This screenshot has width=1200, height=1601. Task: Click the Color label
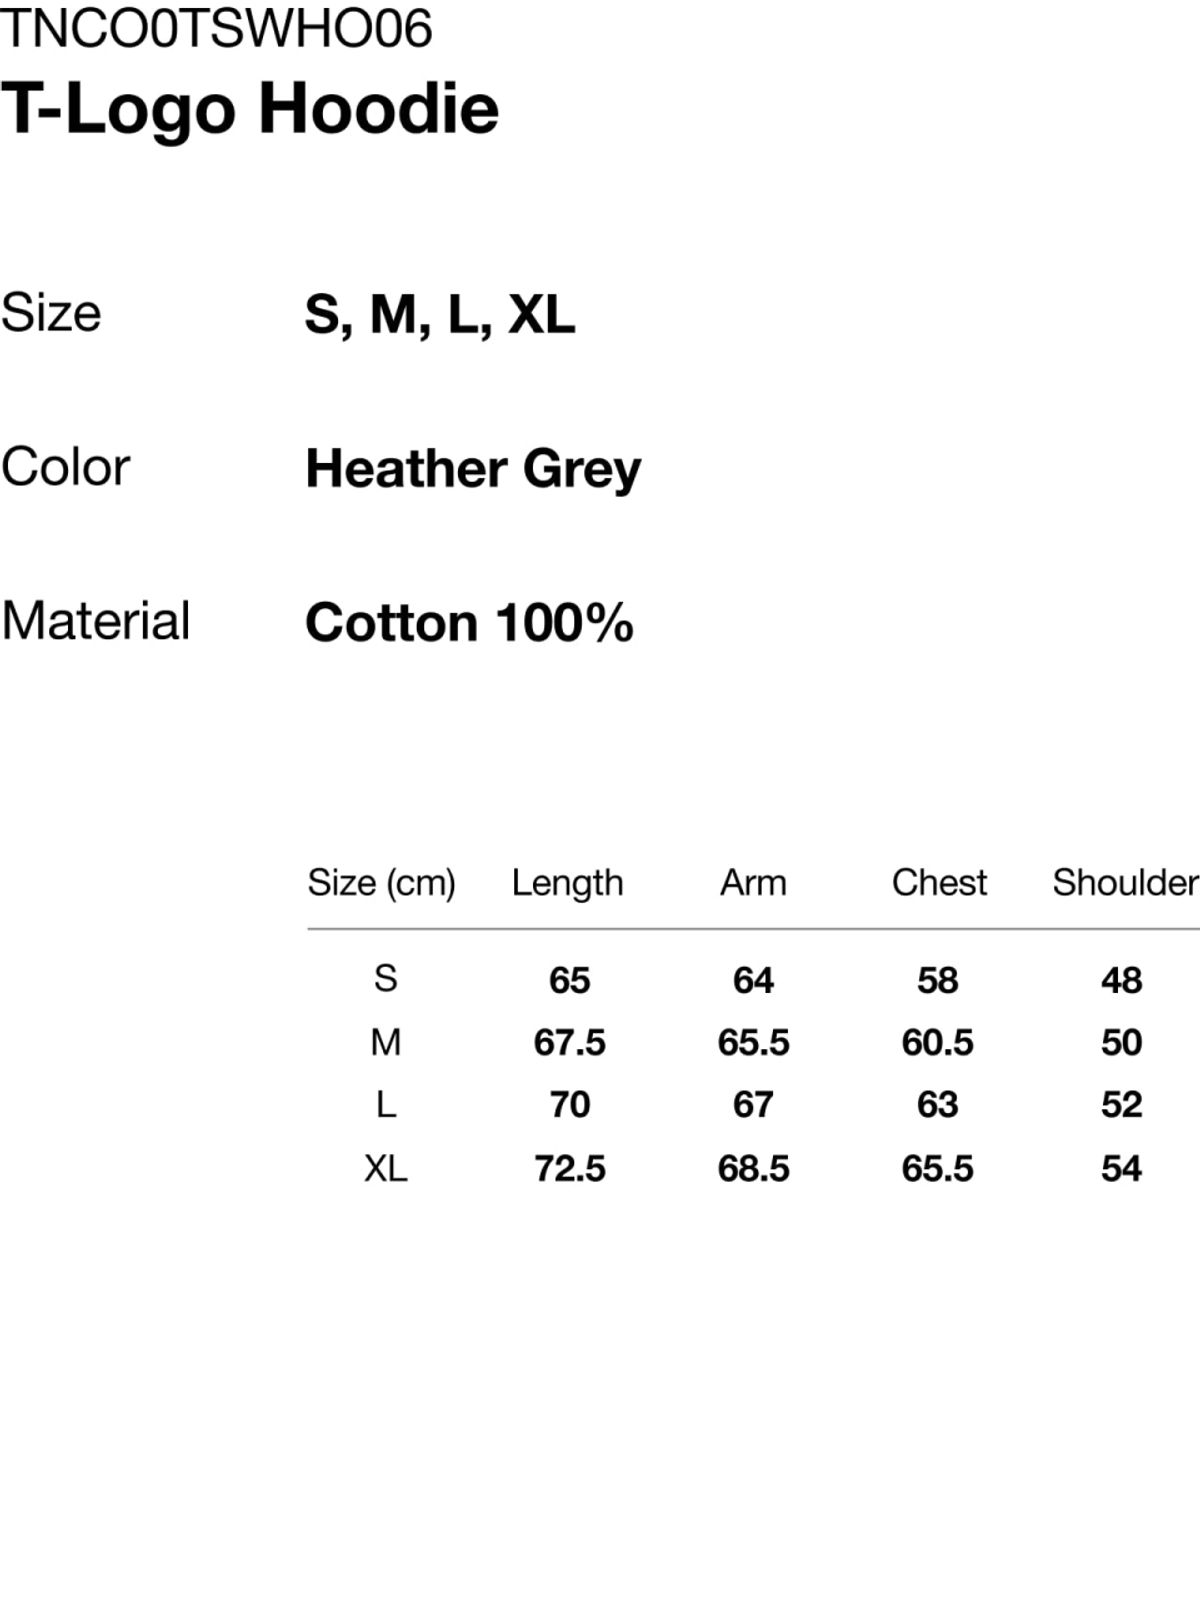[66, 467]
